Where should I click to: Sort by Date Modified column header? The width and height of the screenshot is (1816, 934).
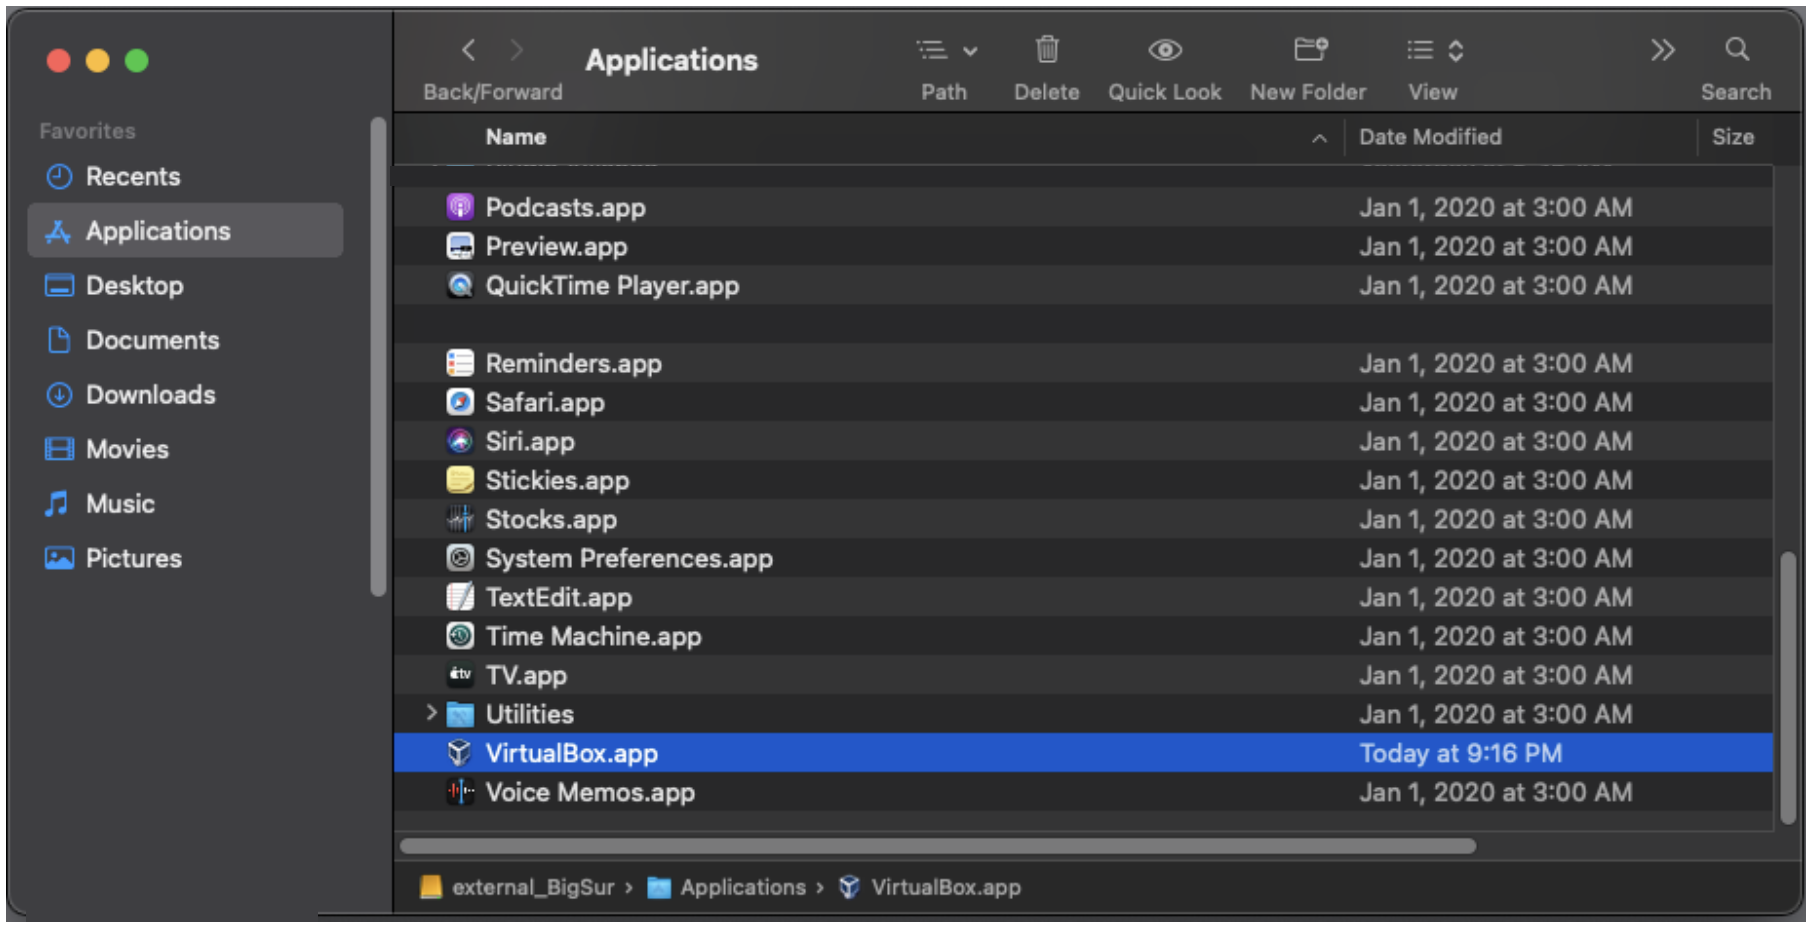tap(1429, 137)
